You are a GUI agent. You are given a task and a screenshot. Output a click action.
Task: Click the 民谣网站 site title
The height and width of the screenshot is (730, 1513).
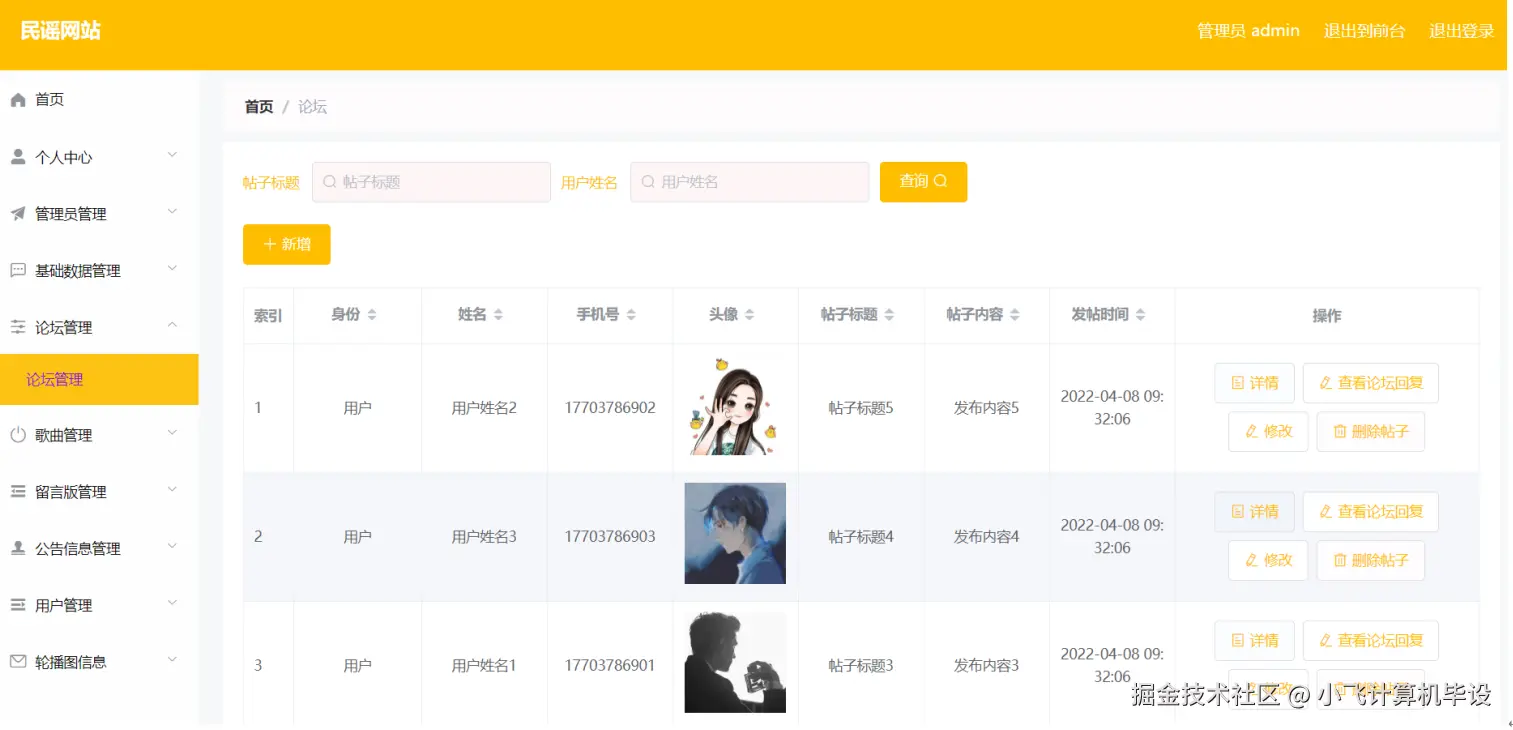[x=61, y=31]
